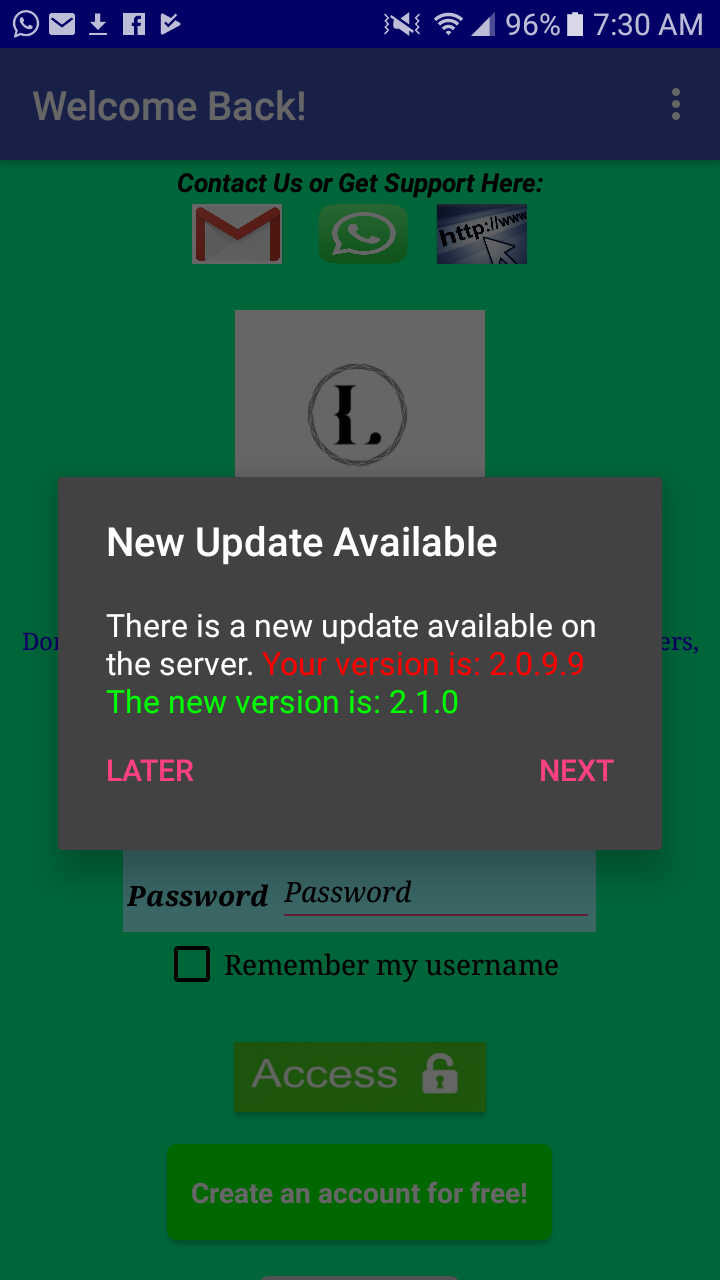Viewport: 720px width, 1280px height.
Task: Open the website http link icon
Action: (482, 234)
